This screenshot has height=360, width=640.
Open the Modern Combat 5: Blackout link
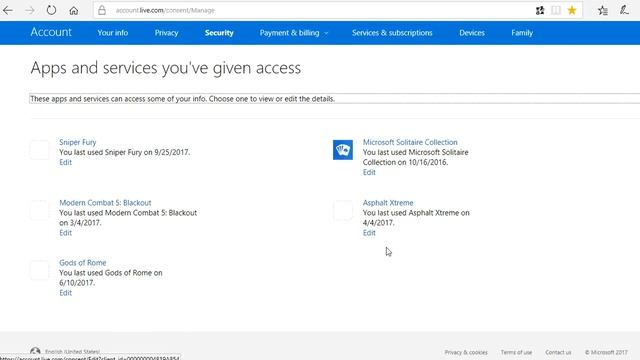pyautogui.click(x=105, y=202)
